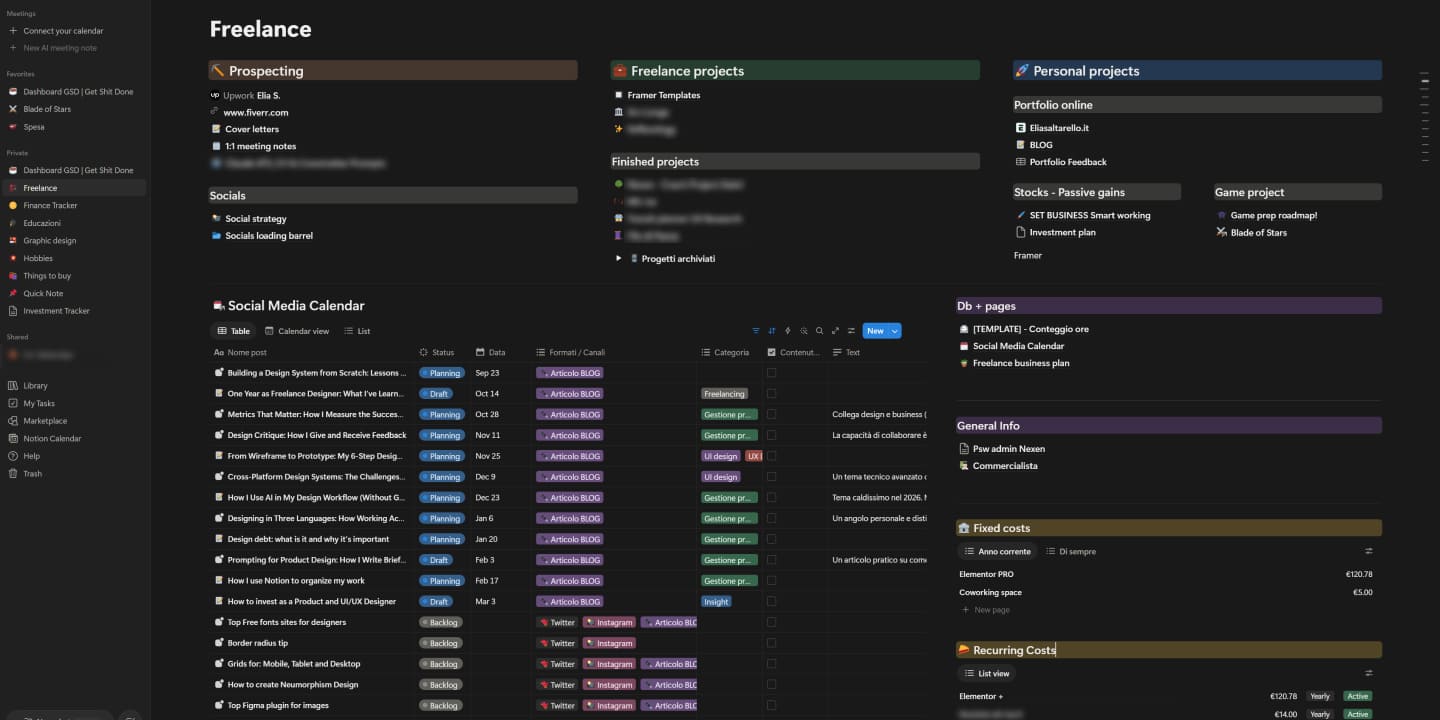This screenshot has height=720, width=1440.
Task: Click the Help icon in the sidebar
Action: click(13, 456)
